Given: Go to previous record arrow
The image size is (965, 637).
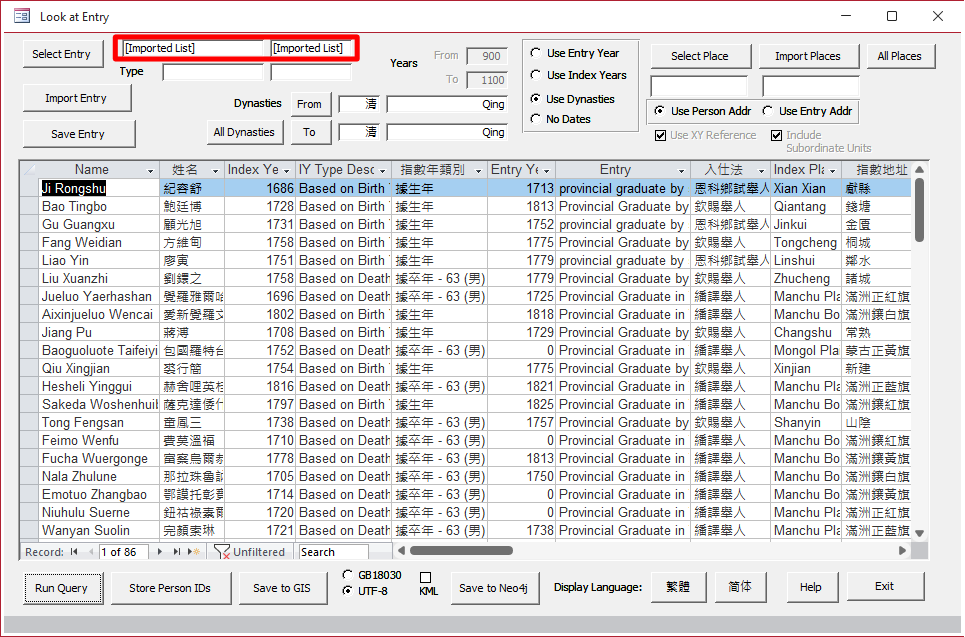Looking at the screenshot, I should pyautogui.click(x=90, y=552).
